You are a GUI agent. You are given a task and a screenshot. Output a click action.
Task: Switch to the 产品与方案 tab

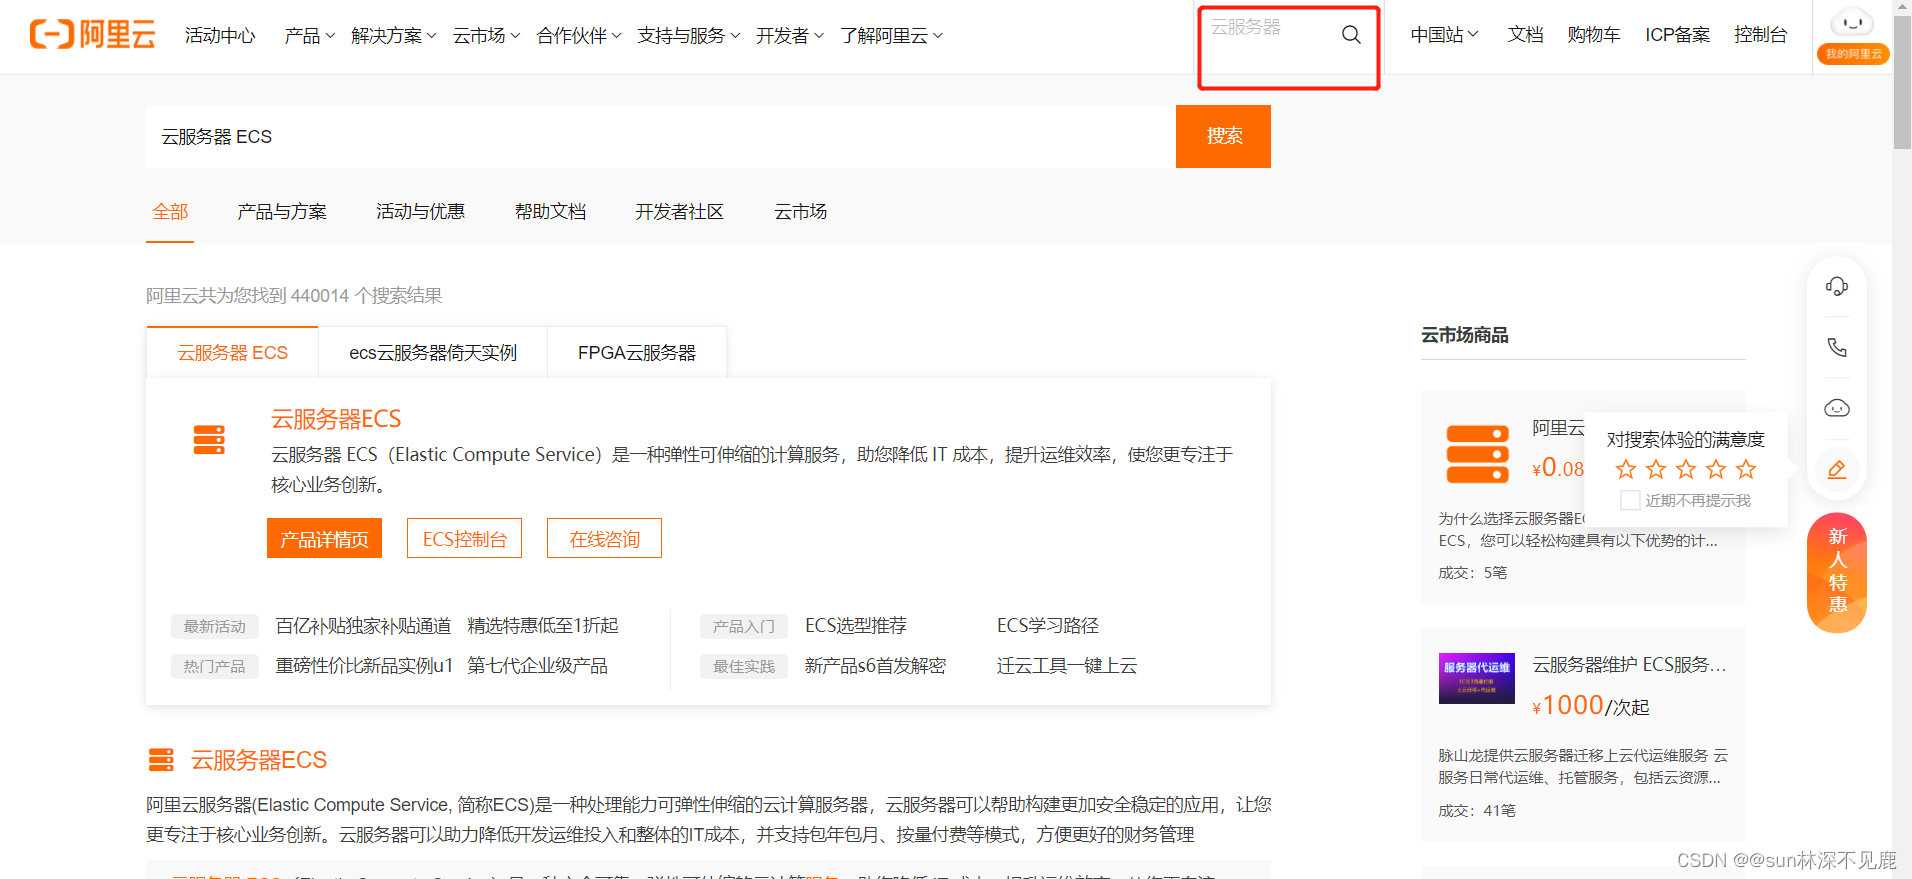coord(282,212)
